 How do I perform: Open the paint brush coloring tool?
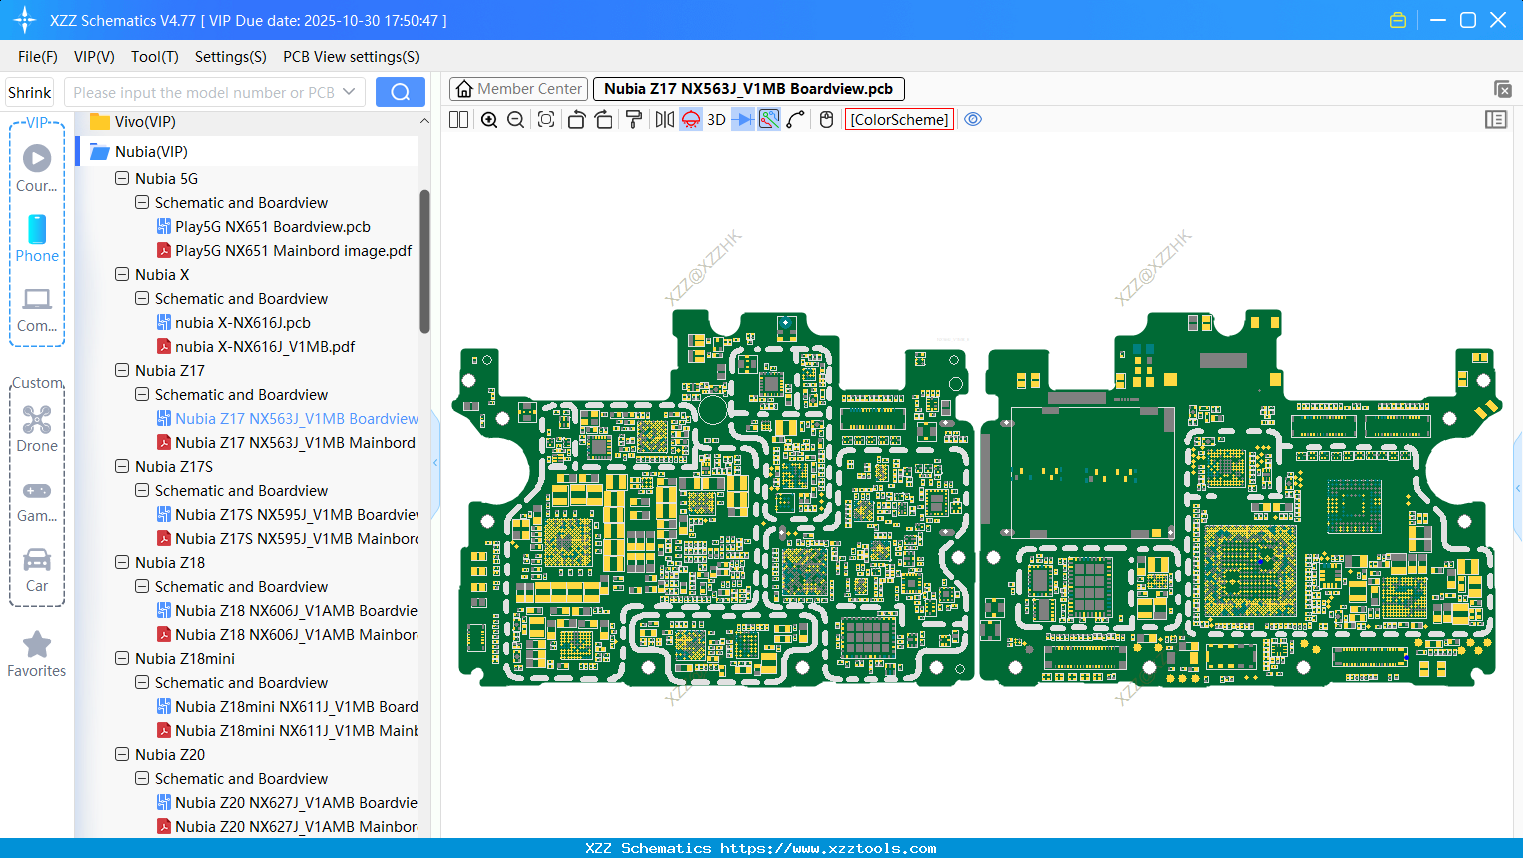pos(632,119)
